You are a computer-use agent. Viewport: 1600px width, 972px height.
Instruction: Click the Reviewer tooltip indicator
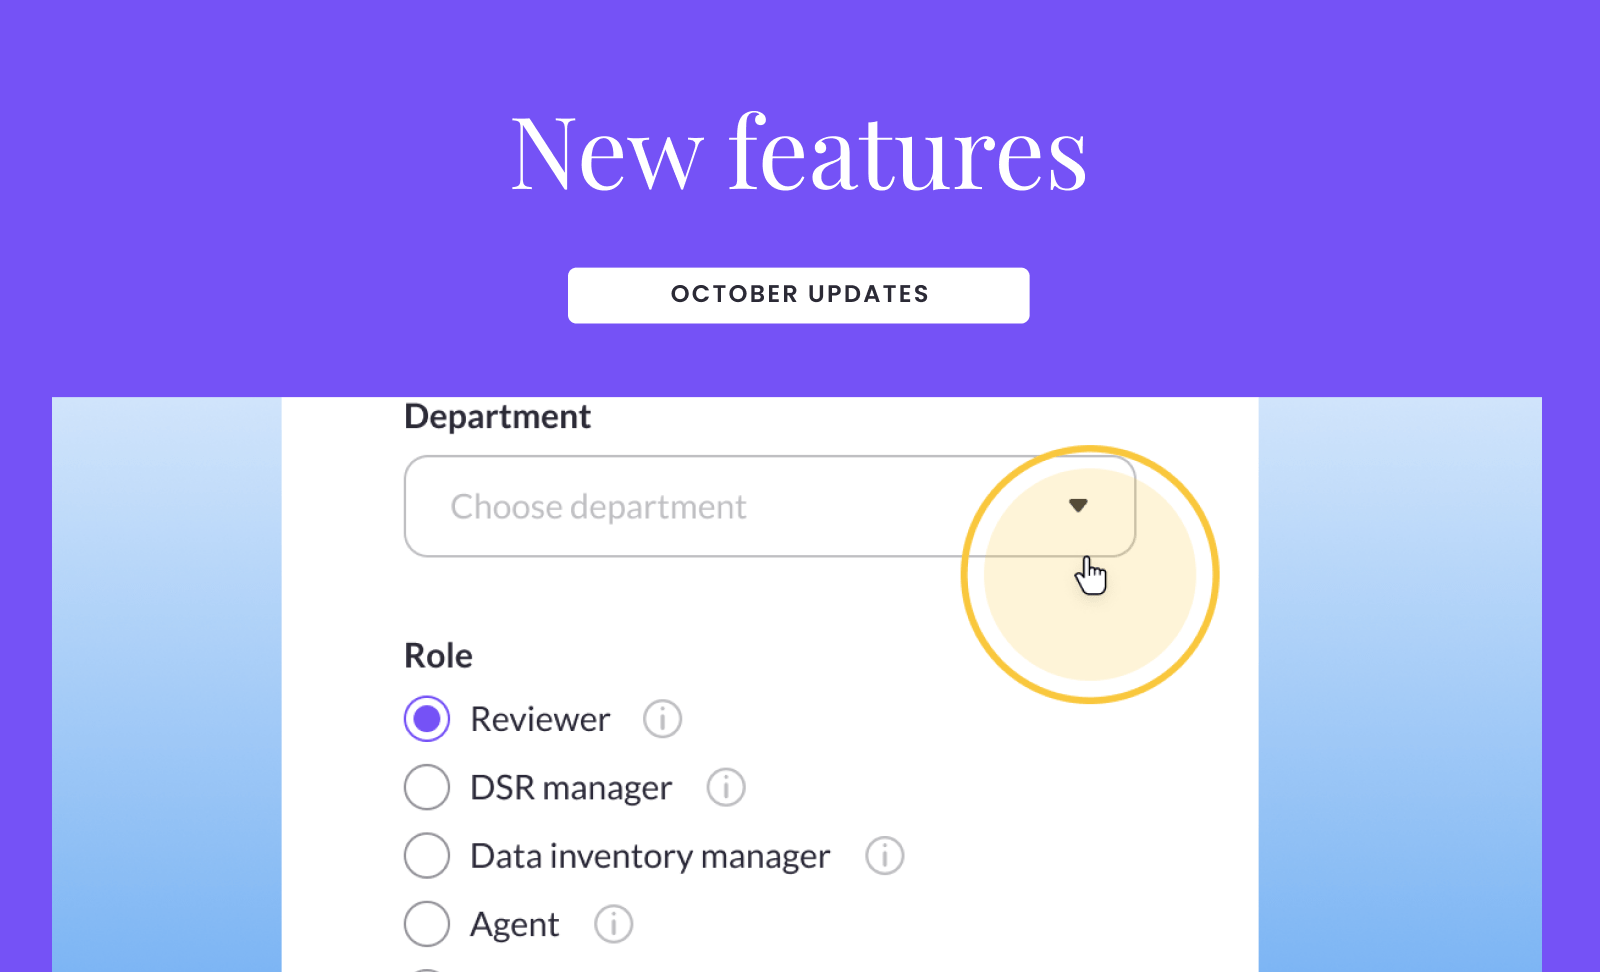(662, 718)
